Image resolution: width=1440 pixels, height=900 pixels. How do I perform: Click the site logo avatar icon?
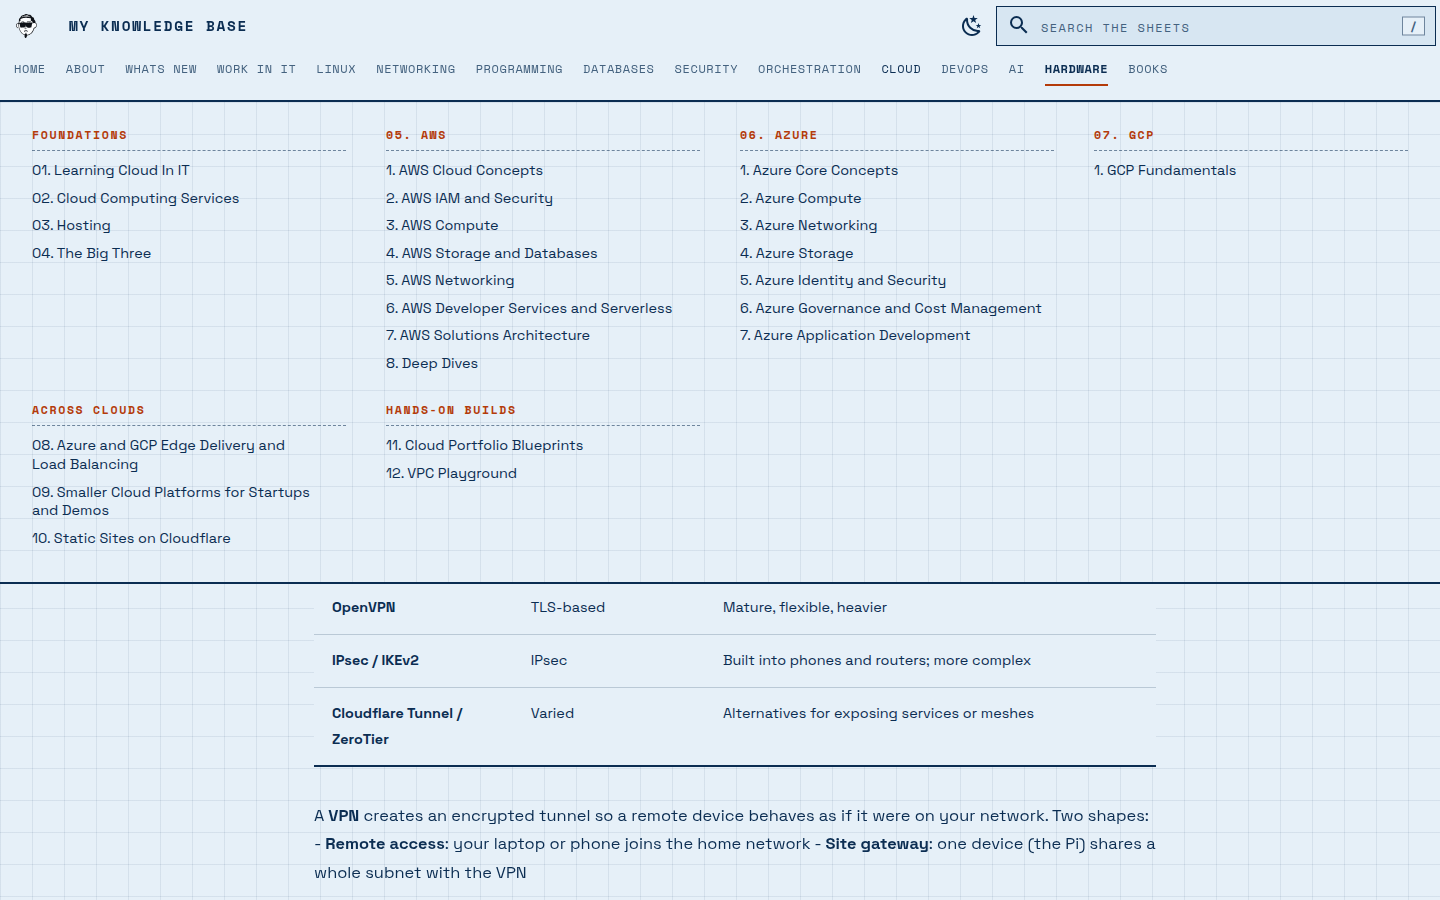tap(27, 26)
